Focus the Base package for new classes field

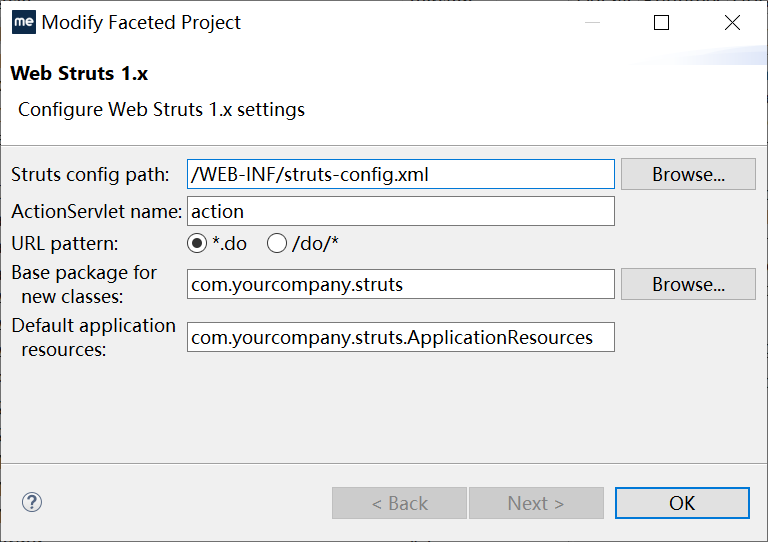401,284
